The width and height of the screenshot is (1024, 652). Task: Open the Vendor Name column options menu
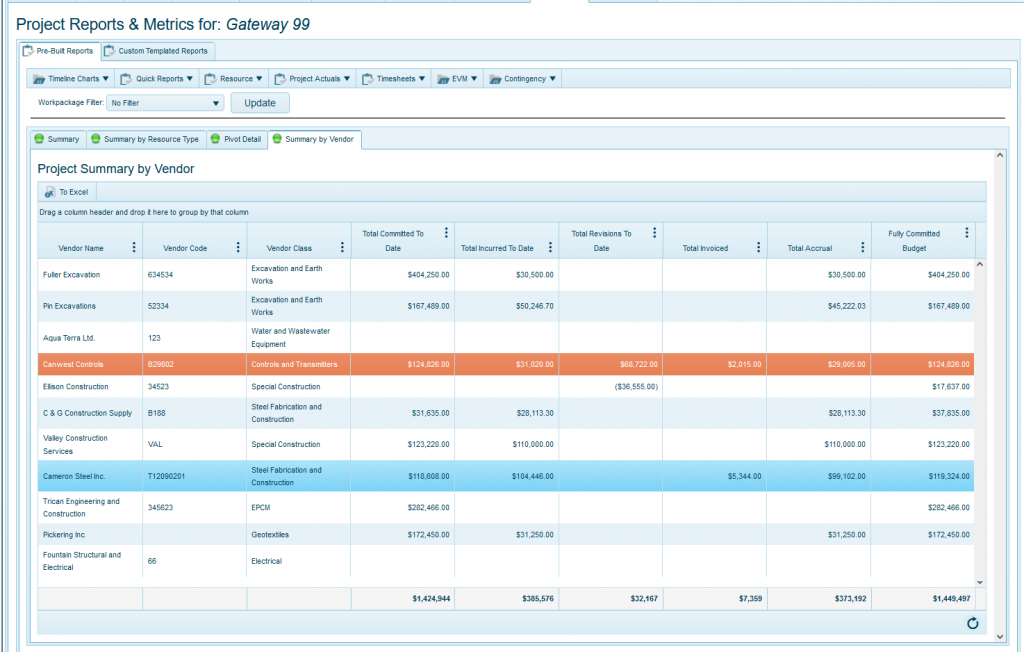point(134,246)
